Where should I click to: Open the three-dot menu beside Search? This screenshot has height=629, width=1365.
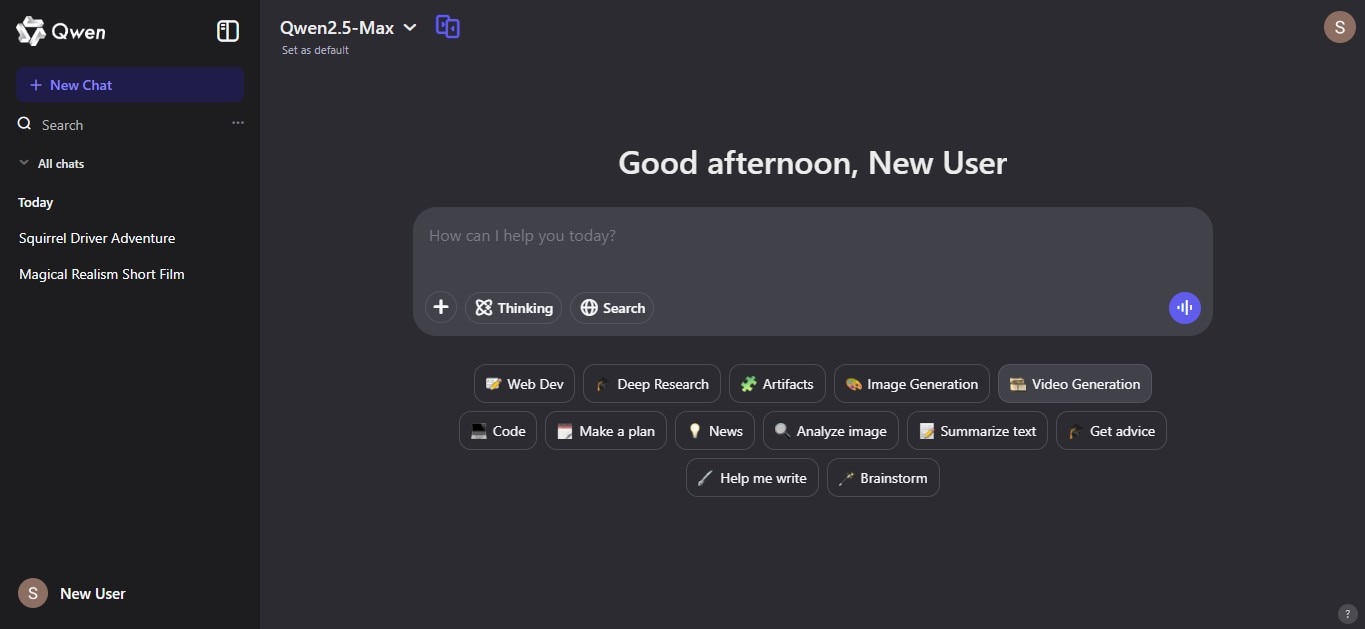pyautogui.click(x=238, y=123)
